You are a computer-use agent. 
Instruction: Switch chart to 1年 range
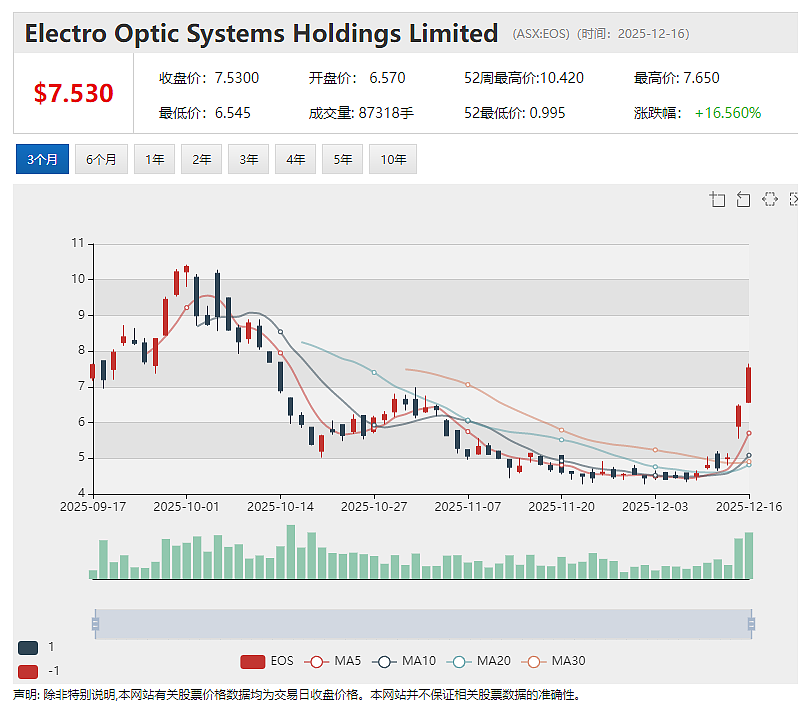pyautogui.click(x=154, y=159)
